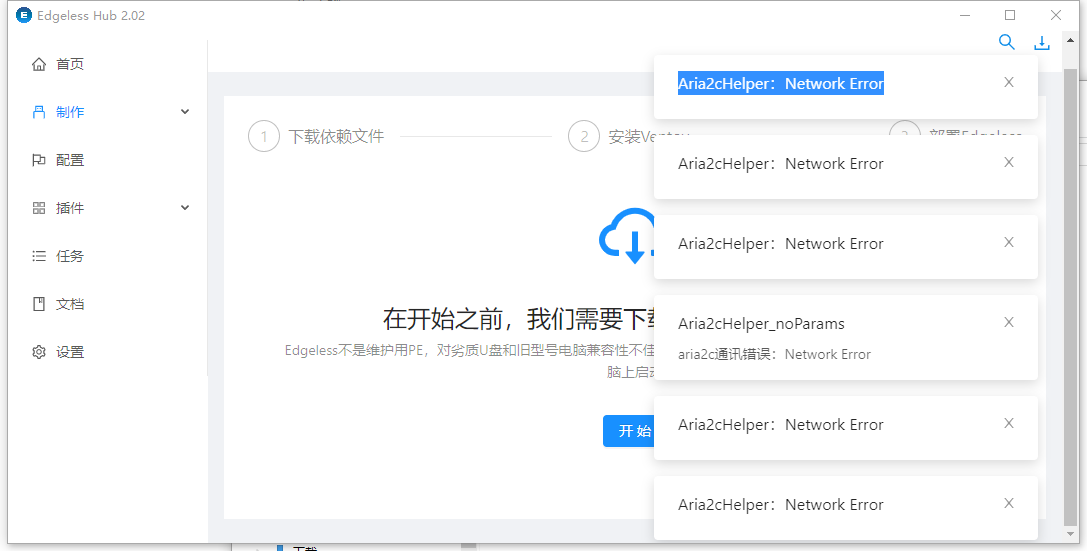Dismiss the fifth Aria2cHelper Network Error notification
1087x551 pixels.
1009,423
